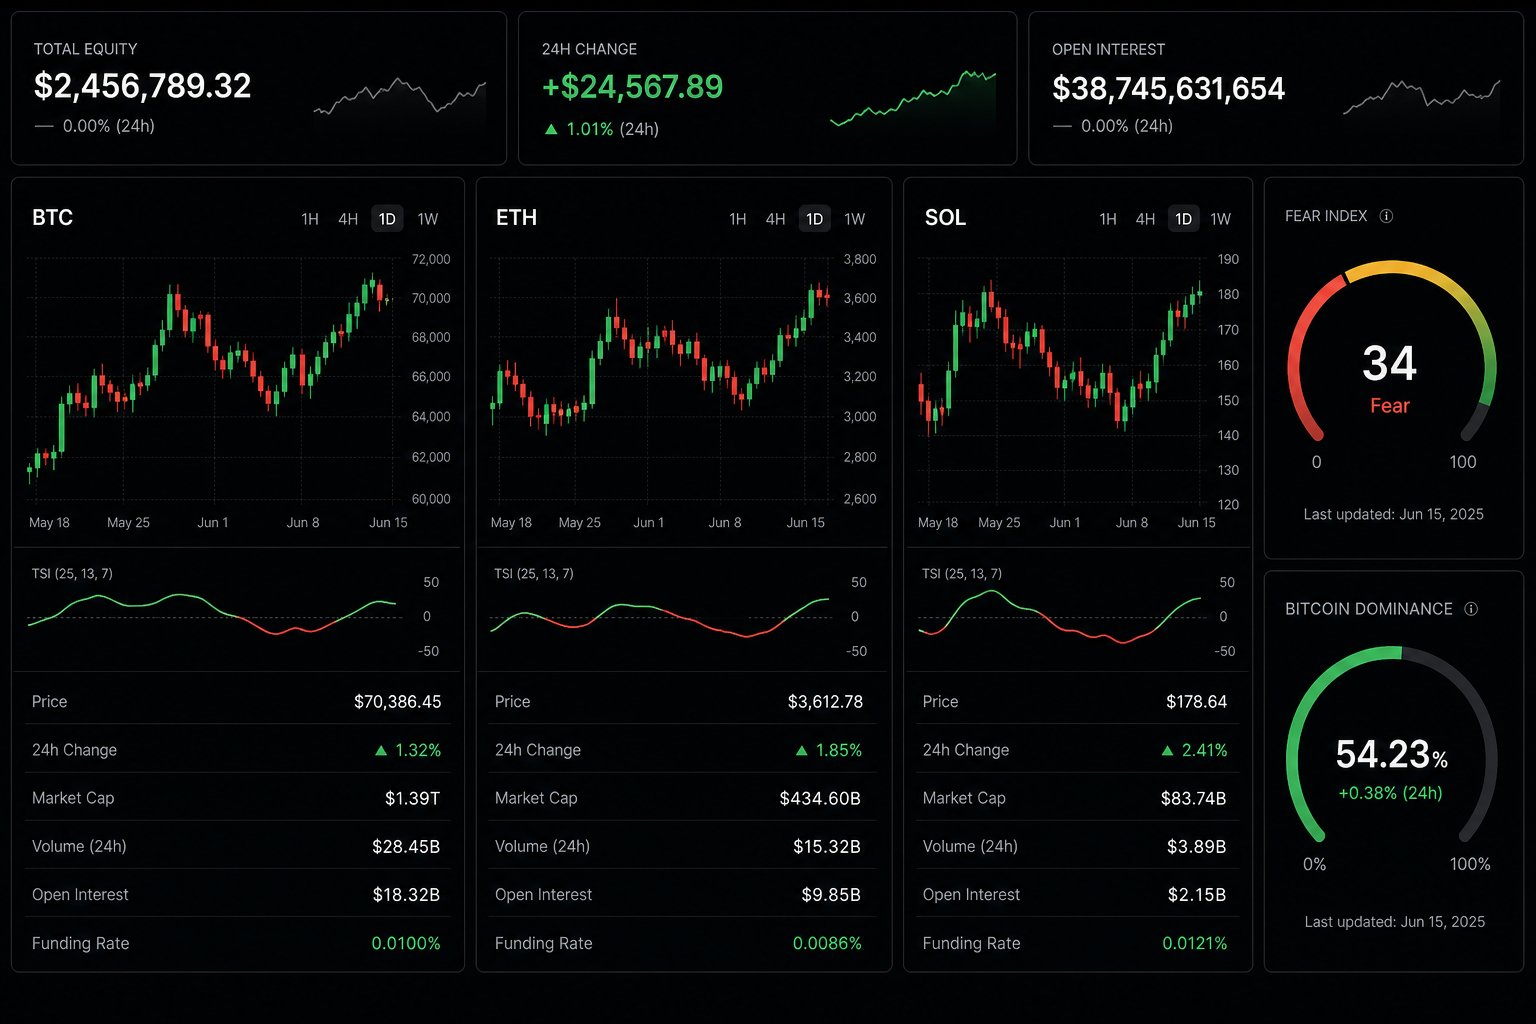Click the green up-arrow beside 1.01% (24h)
Image resolution: width=1536 pixels, height=1024 pixels.
[551, 129]
